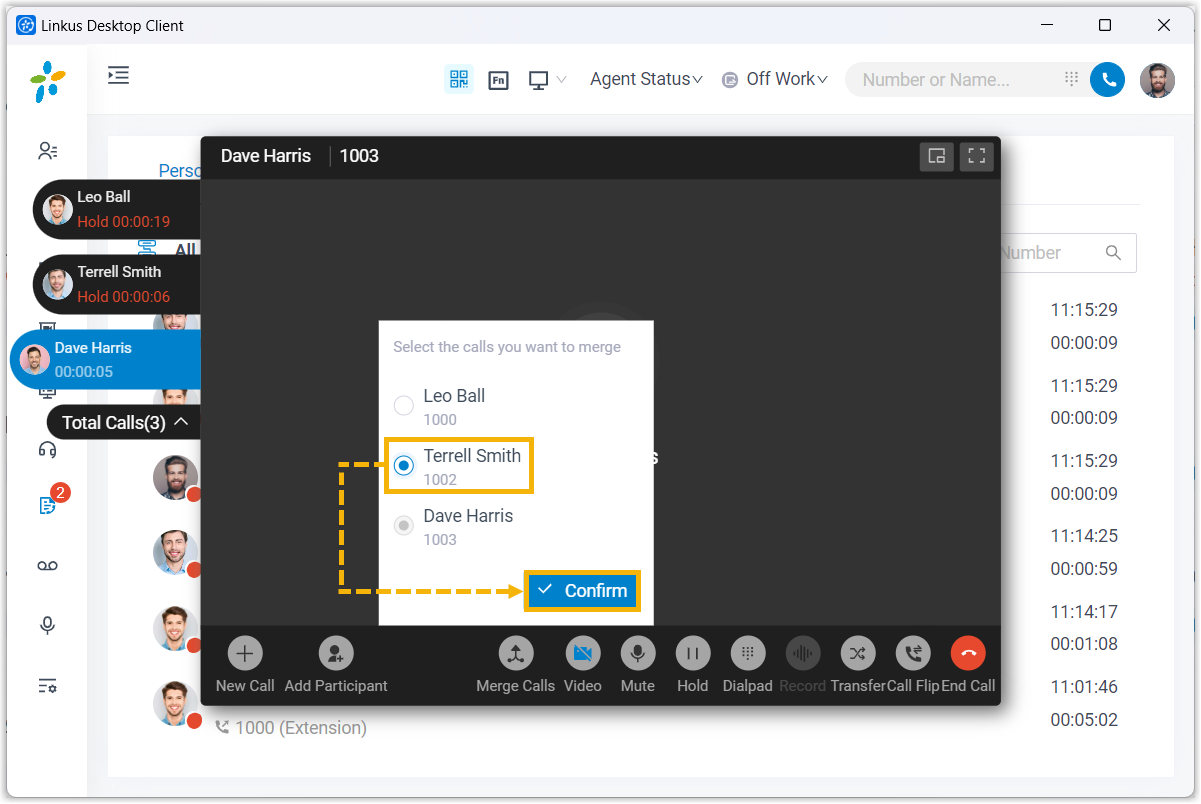This screenshot has width=1201, height=804.
Task: Open the Function Keys (Fn) icon
Action: (498, 80)
